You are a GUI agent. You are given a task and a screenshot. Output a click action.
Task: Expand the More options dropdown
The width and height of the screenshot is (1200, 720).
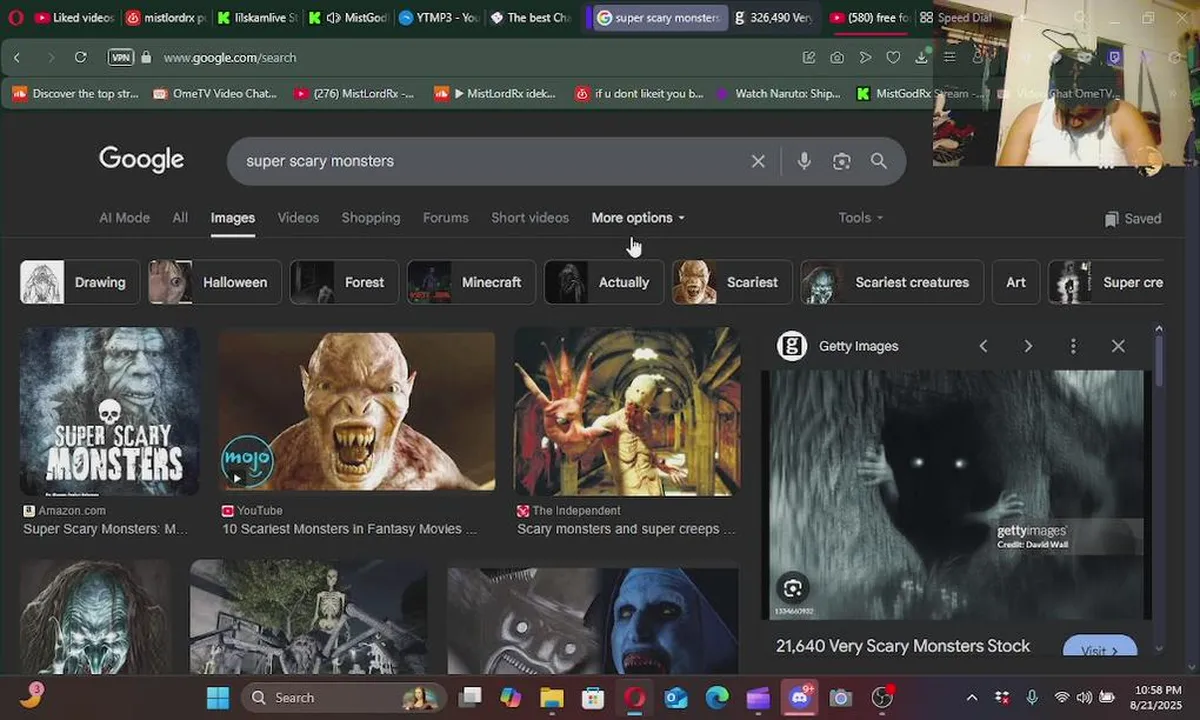638,217
